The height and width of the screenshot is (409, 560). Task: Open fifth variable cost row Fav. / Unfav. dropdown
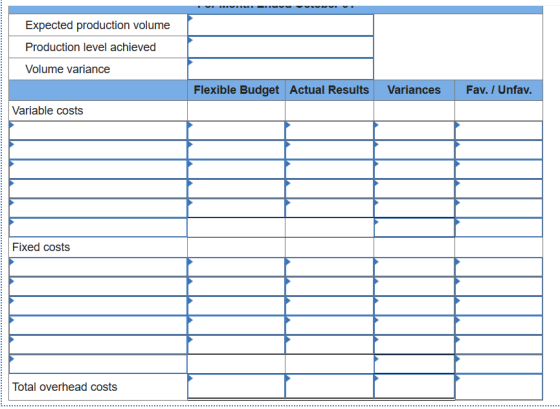499,208
